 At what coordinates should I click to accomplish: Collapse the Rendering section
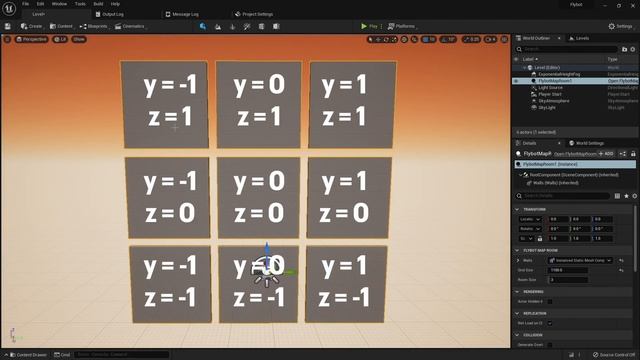517,292
